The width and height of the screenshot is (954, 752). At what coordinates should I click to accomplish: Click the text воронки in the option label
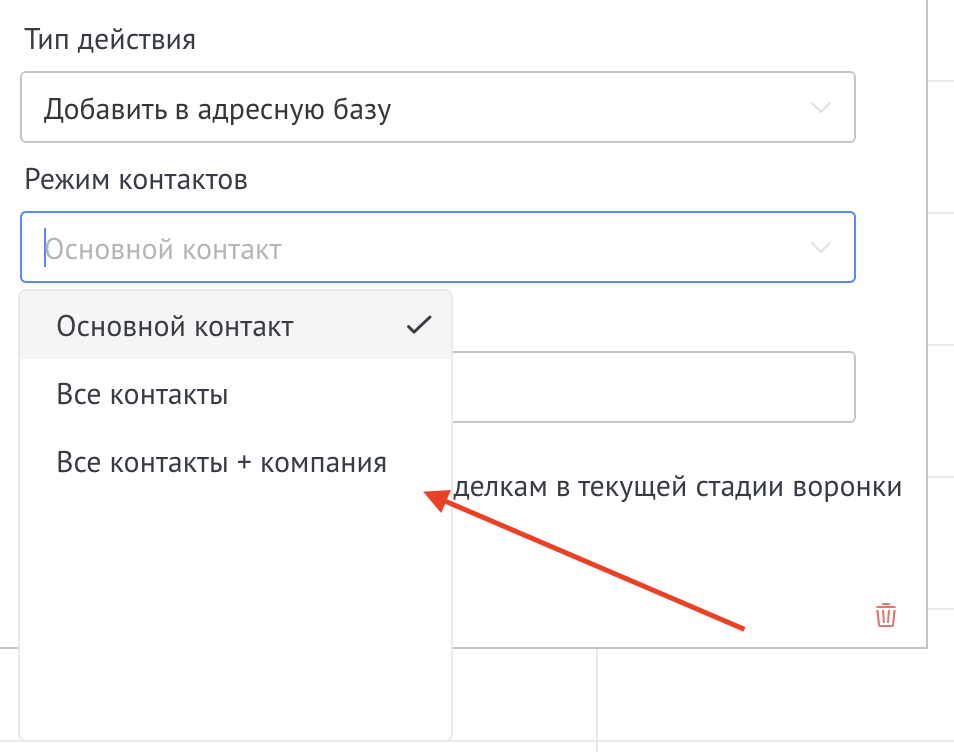tap(862, 487)
